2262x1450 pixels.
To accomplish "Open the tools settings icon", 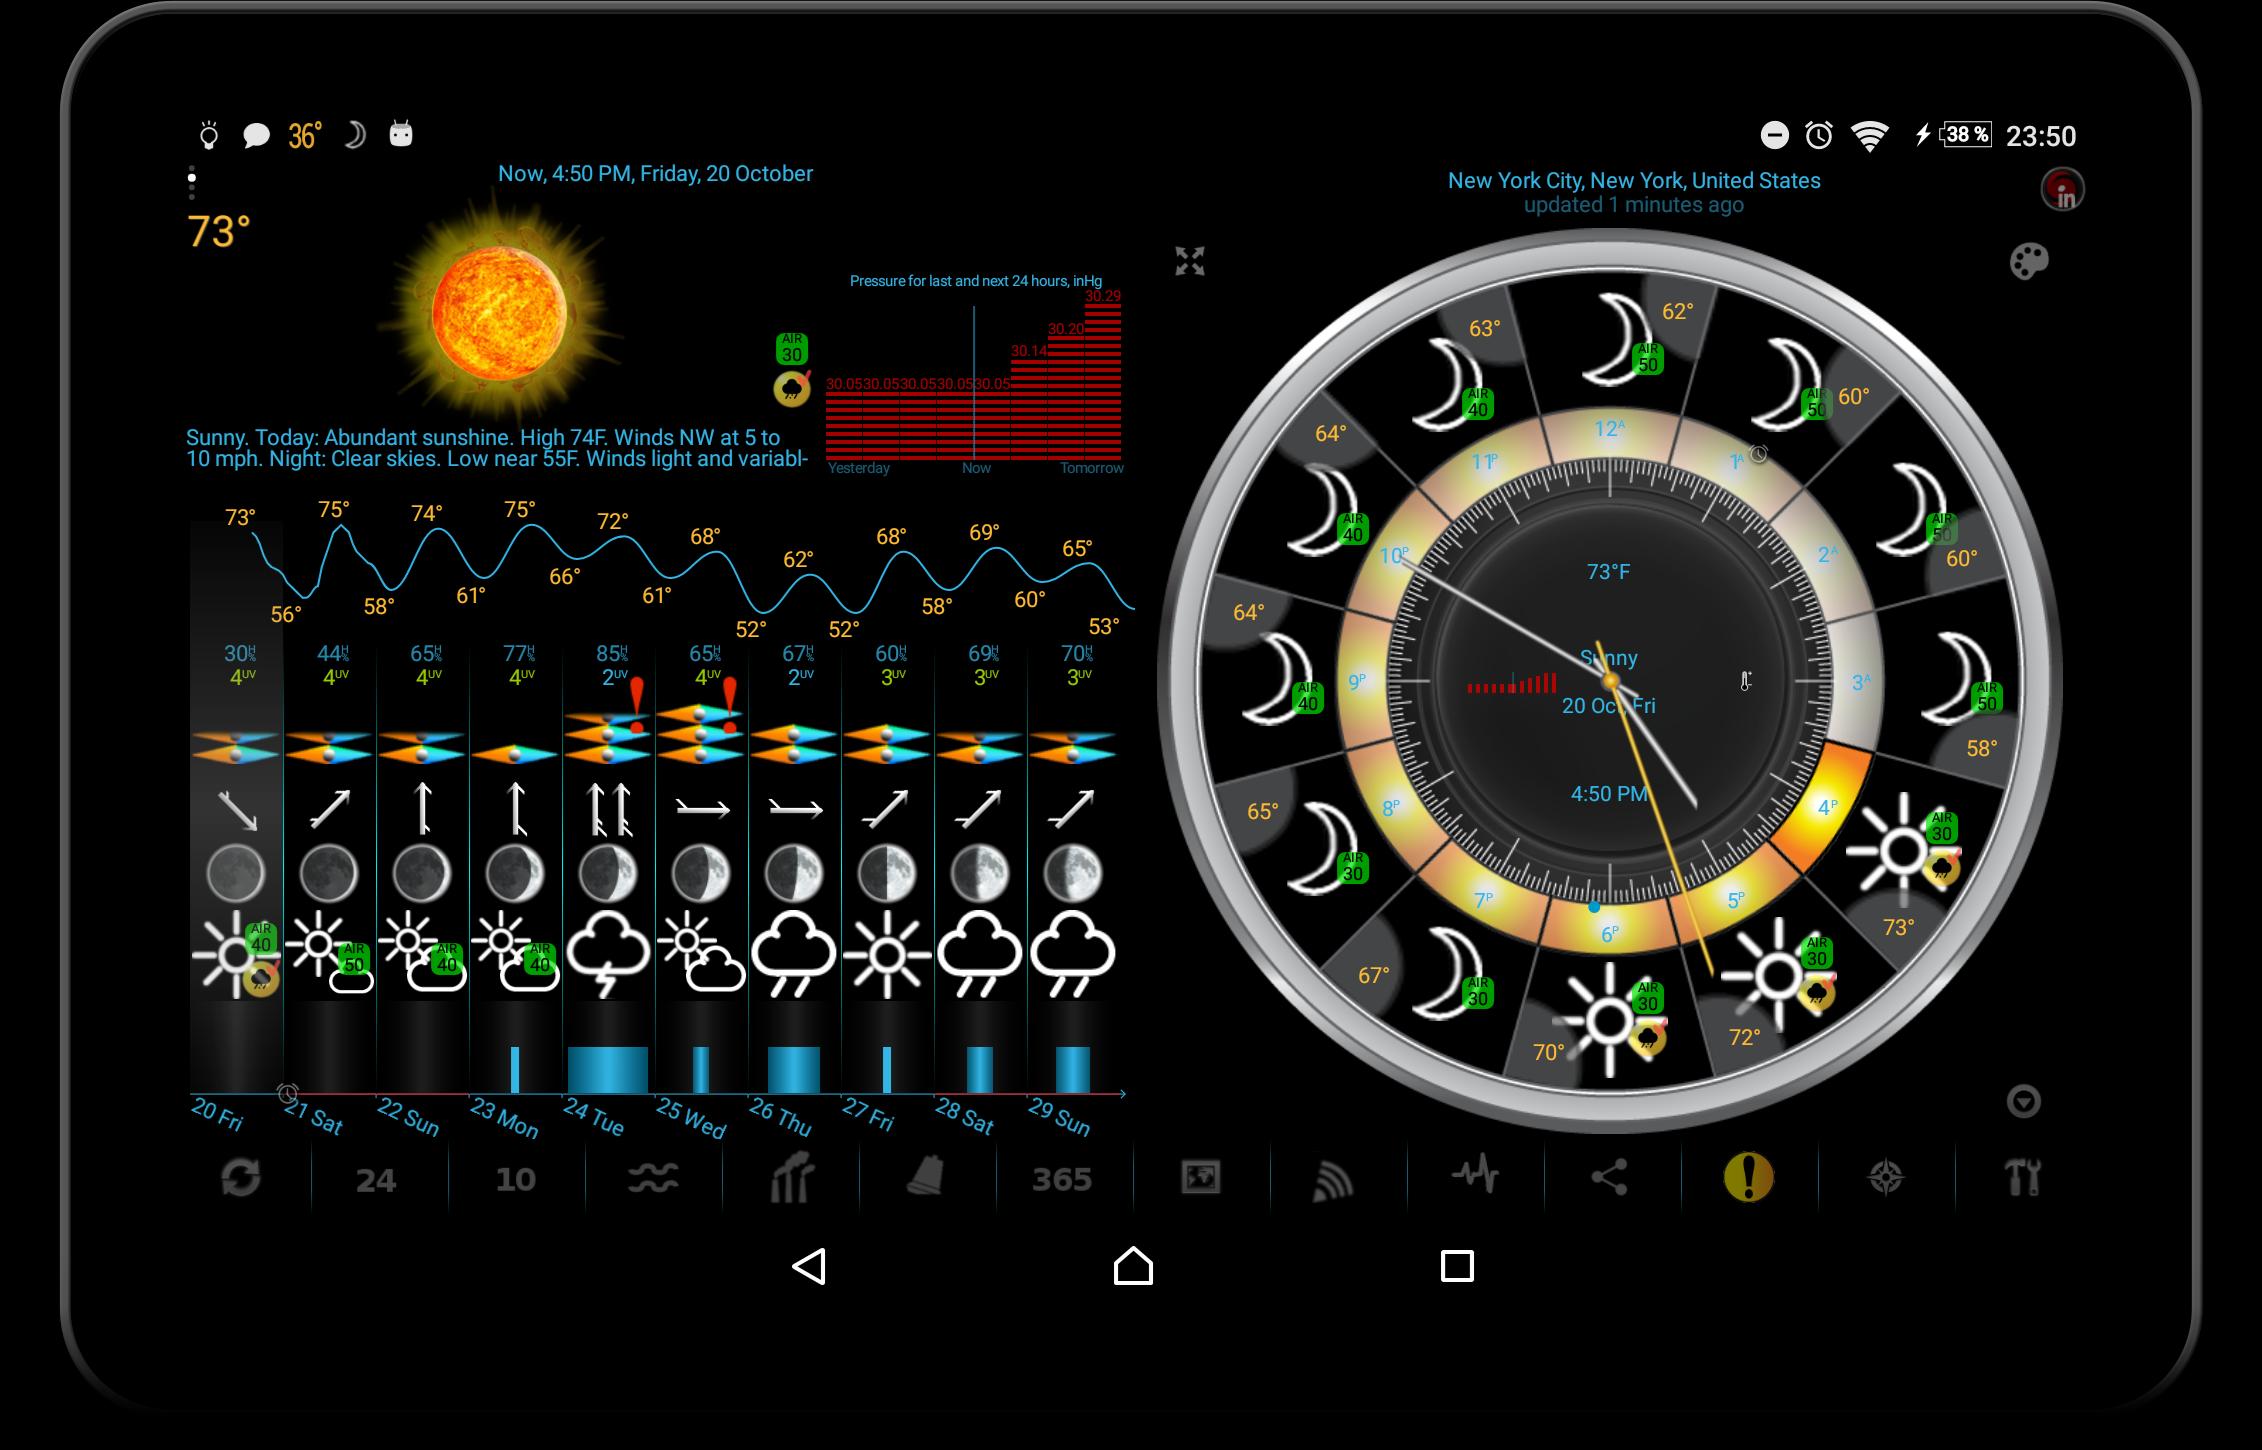I will [2022, 1177].
